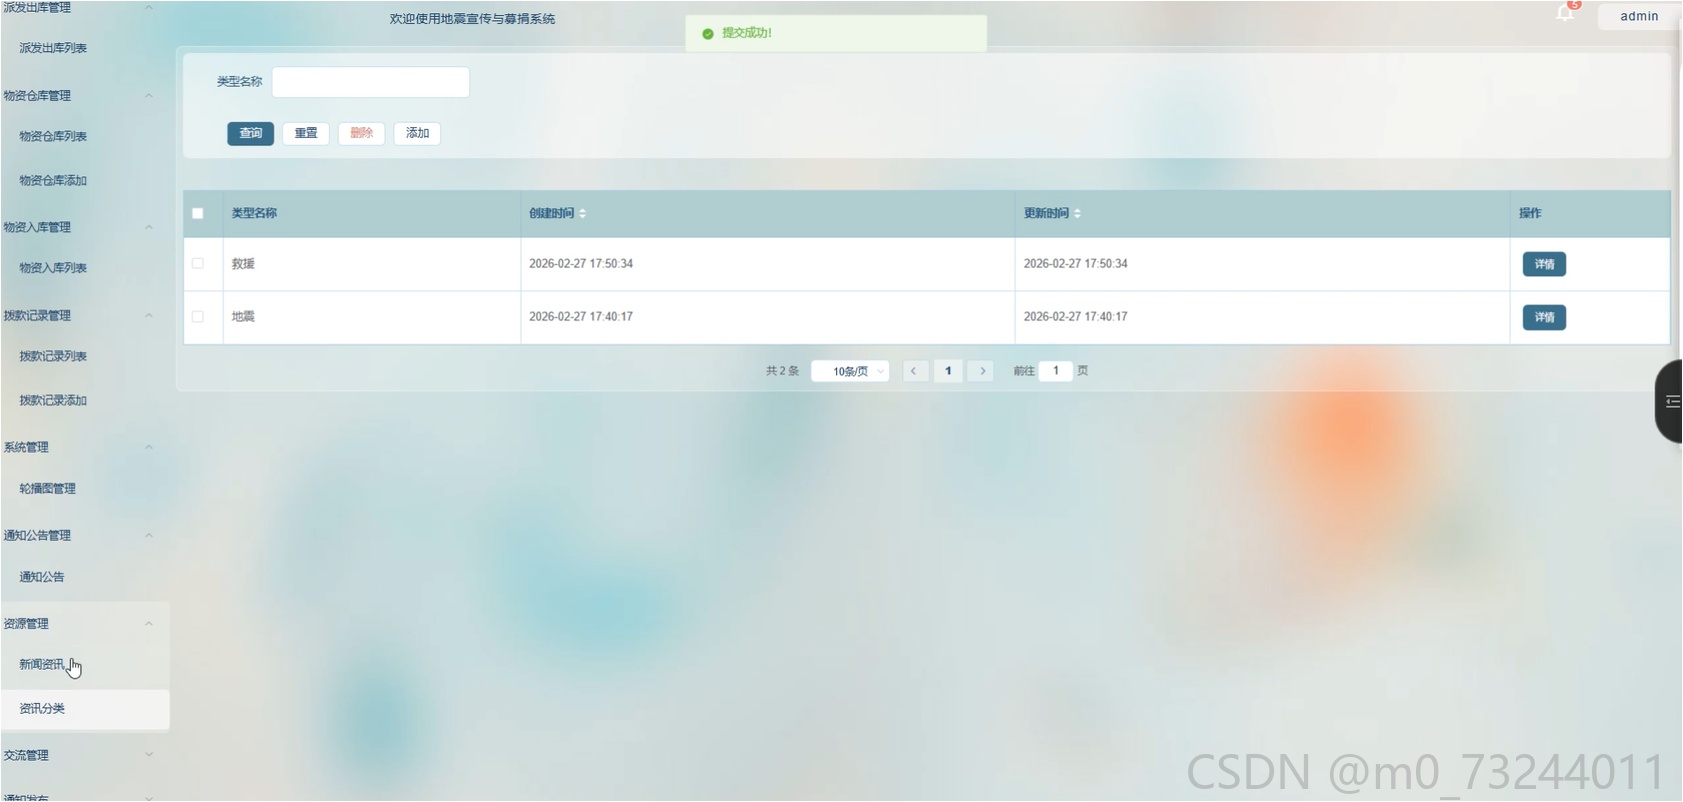Click the red 删除 delete button
The width and height of the screenshot is (1683, 802).
tap(362, 133)
